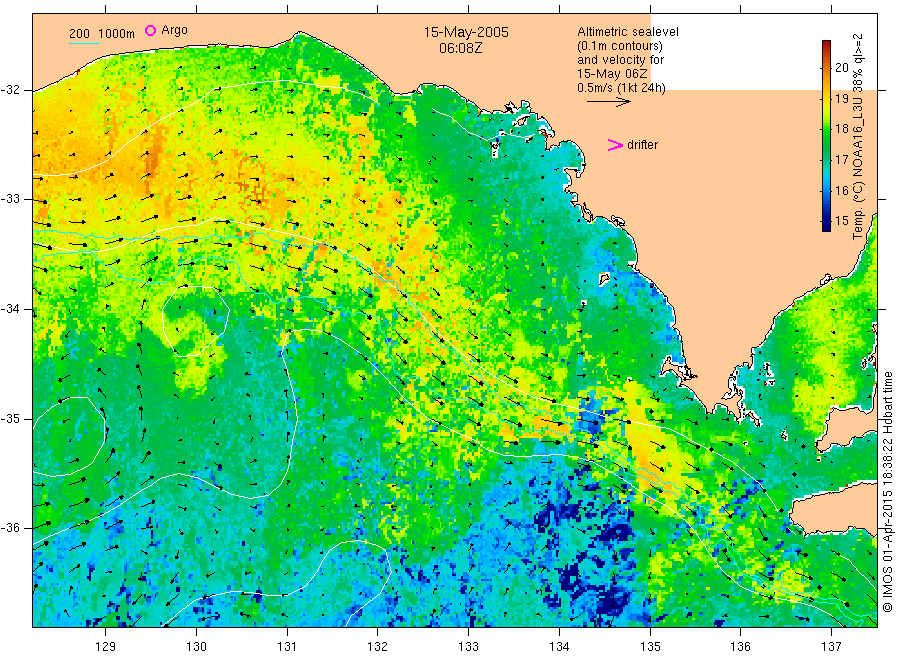
Task: Click latitude axis label '-33'
Action: (x=10, y=199)
